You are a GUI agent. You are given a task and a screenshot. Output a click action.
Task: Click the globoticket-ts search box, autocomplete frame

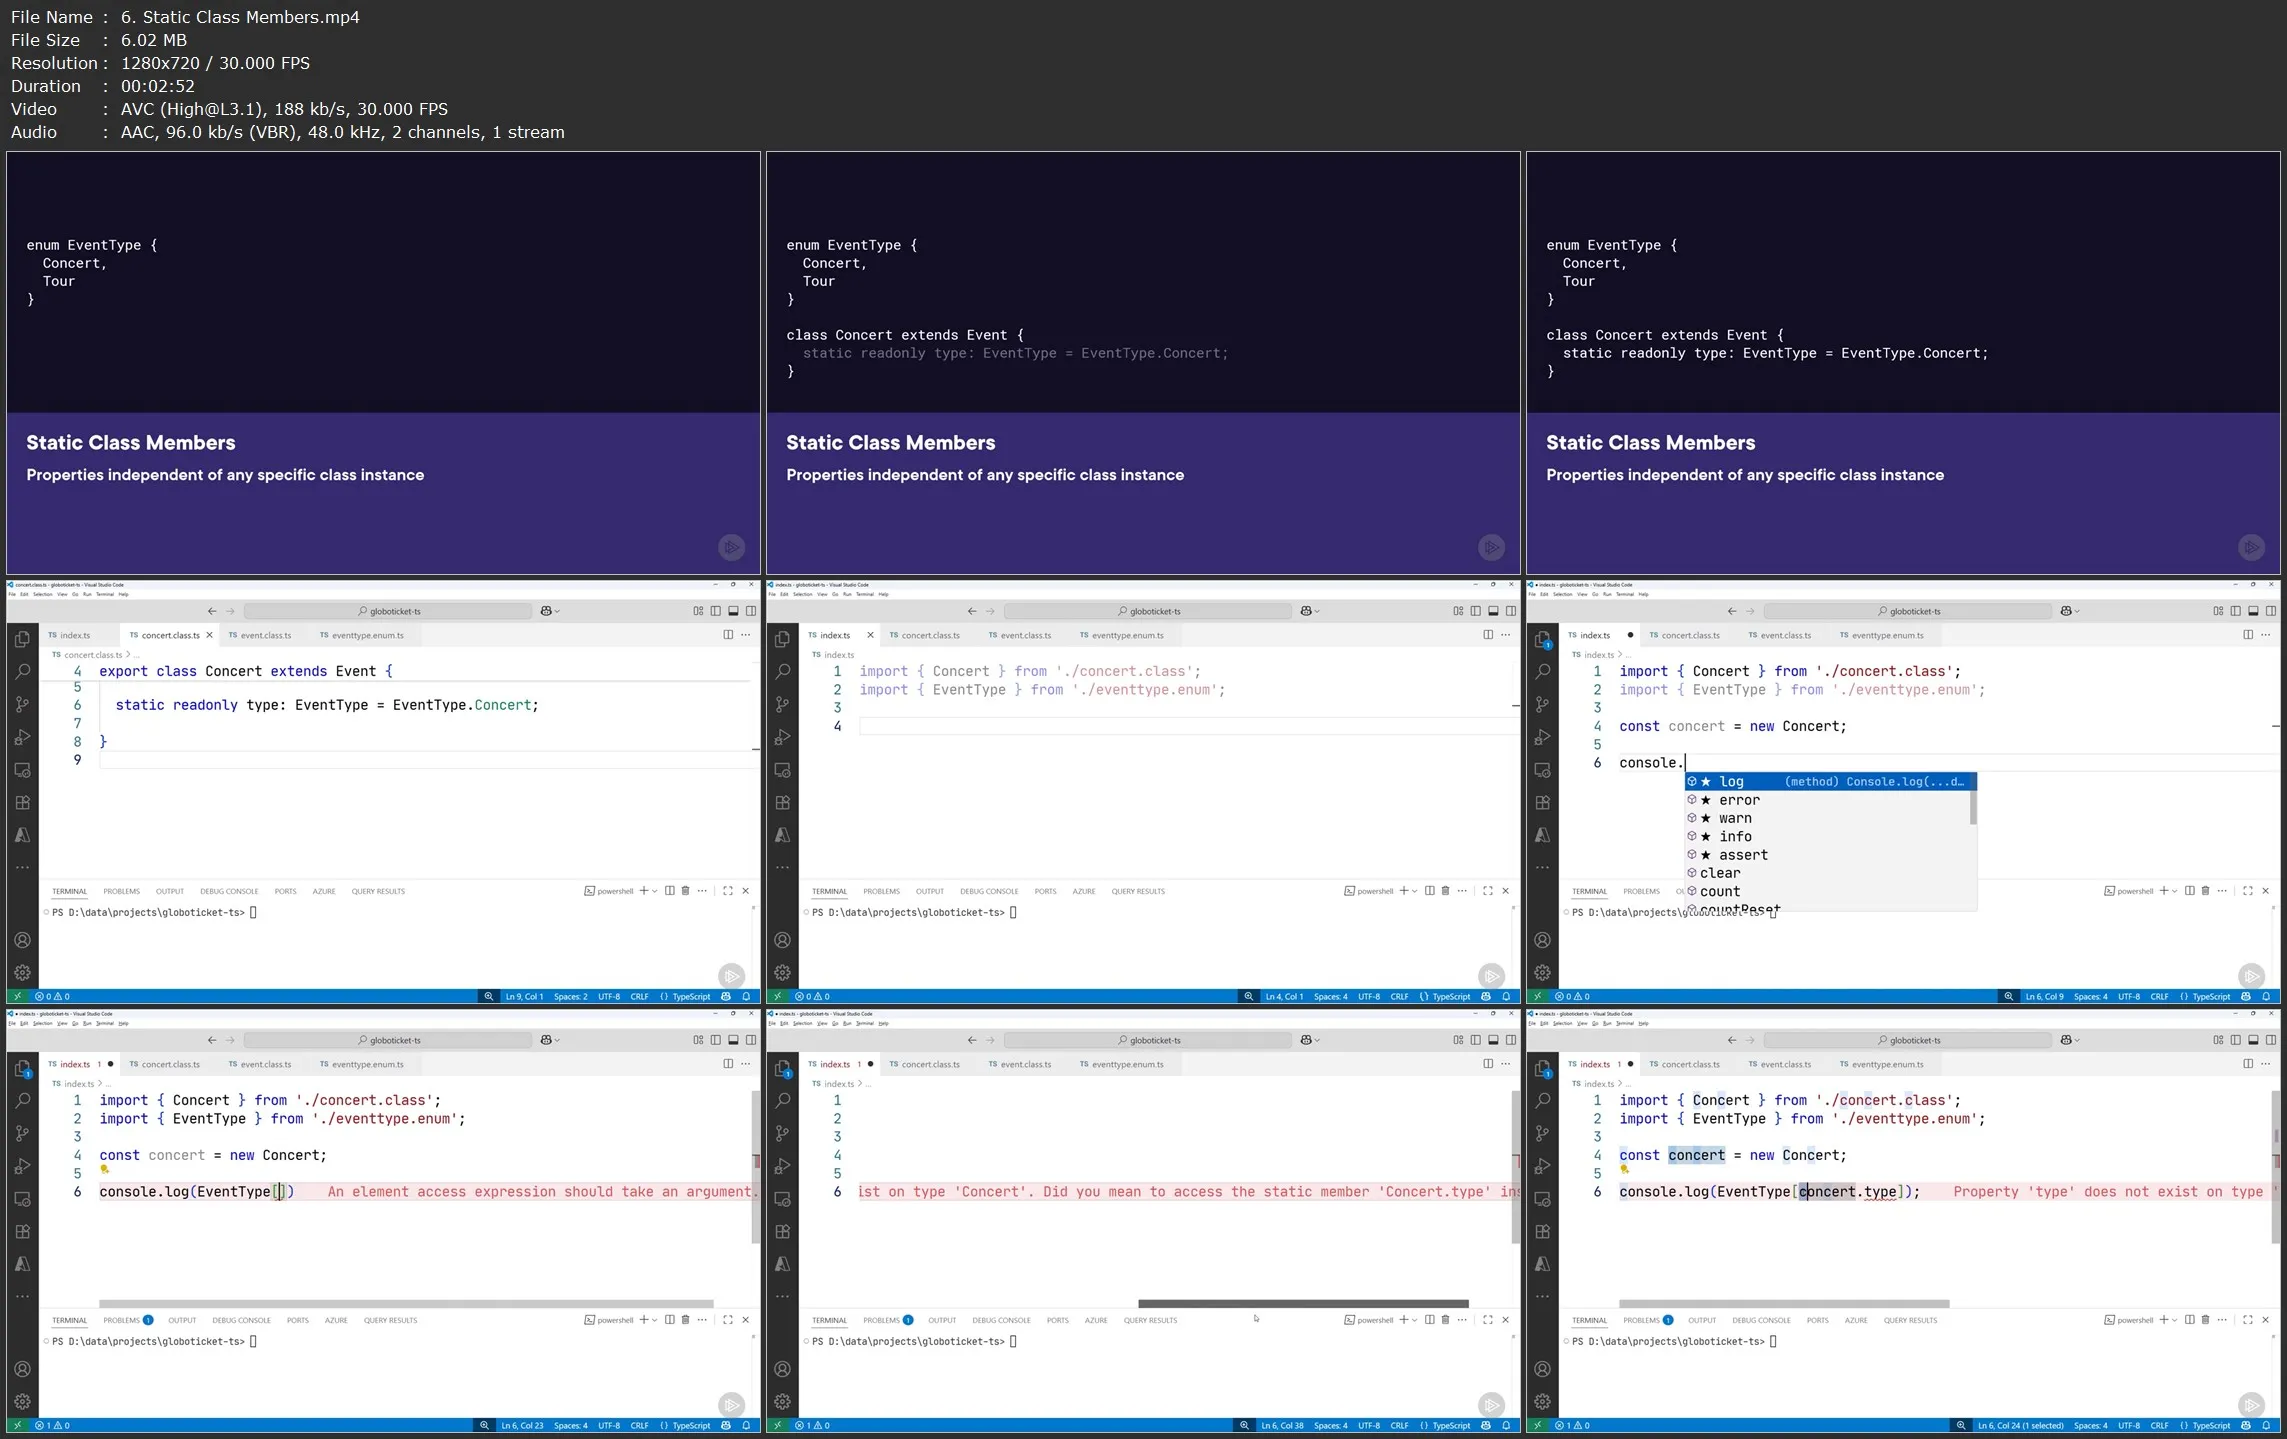[1908, 611]
